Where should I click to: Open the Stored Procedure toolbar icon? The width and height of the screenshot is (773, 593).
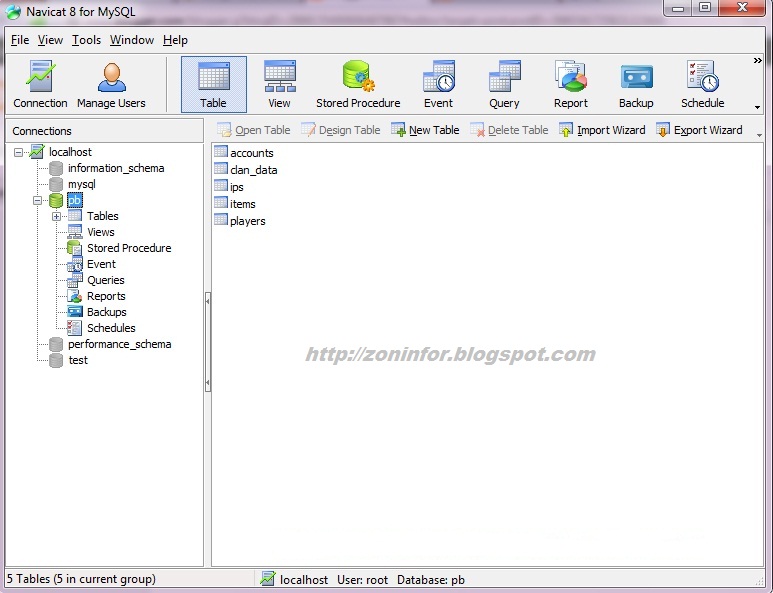(x=358, y=84)
